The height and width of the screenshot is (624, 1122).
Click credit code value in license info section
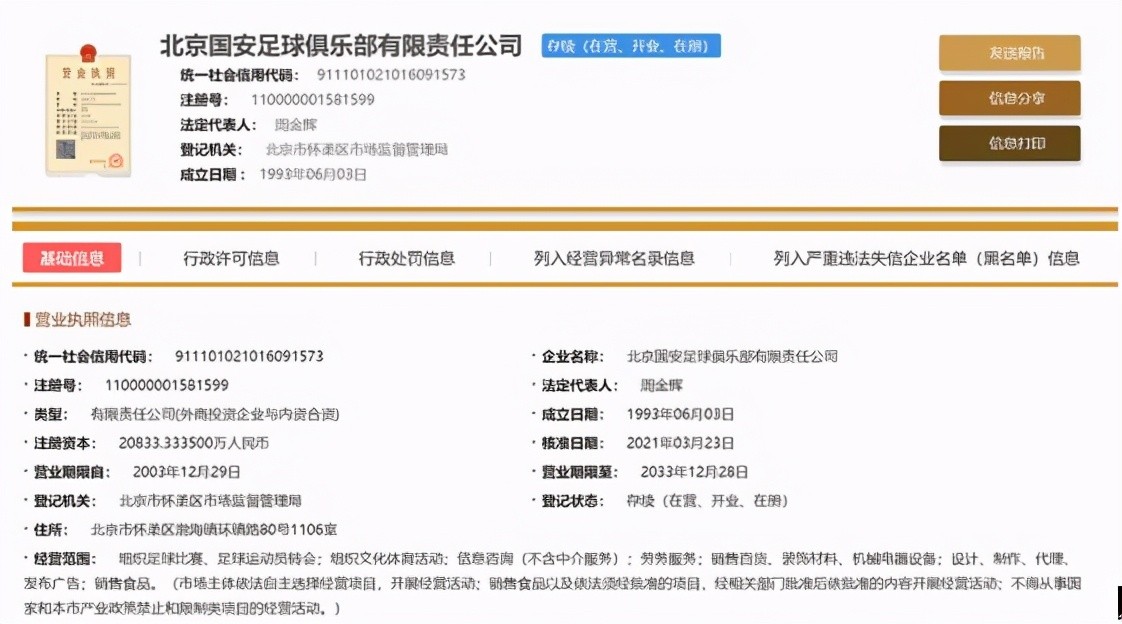pyautogui.click(x=249, y=356)
